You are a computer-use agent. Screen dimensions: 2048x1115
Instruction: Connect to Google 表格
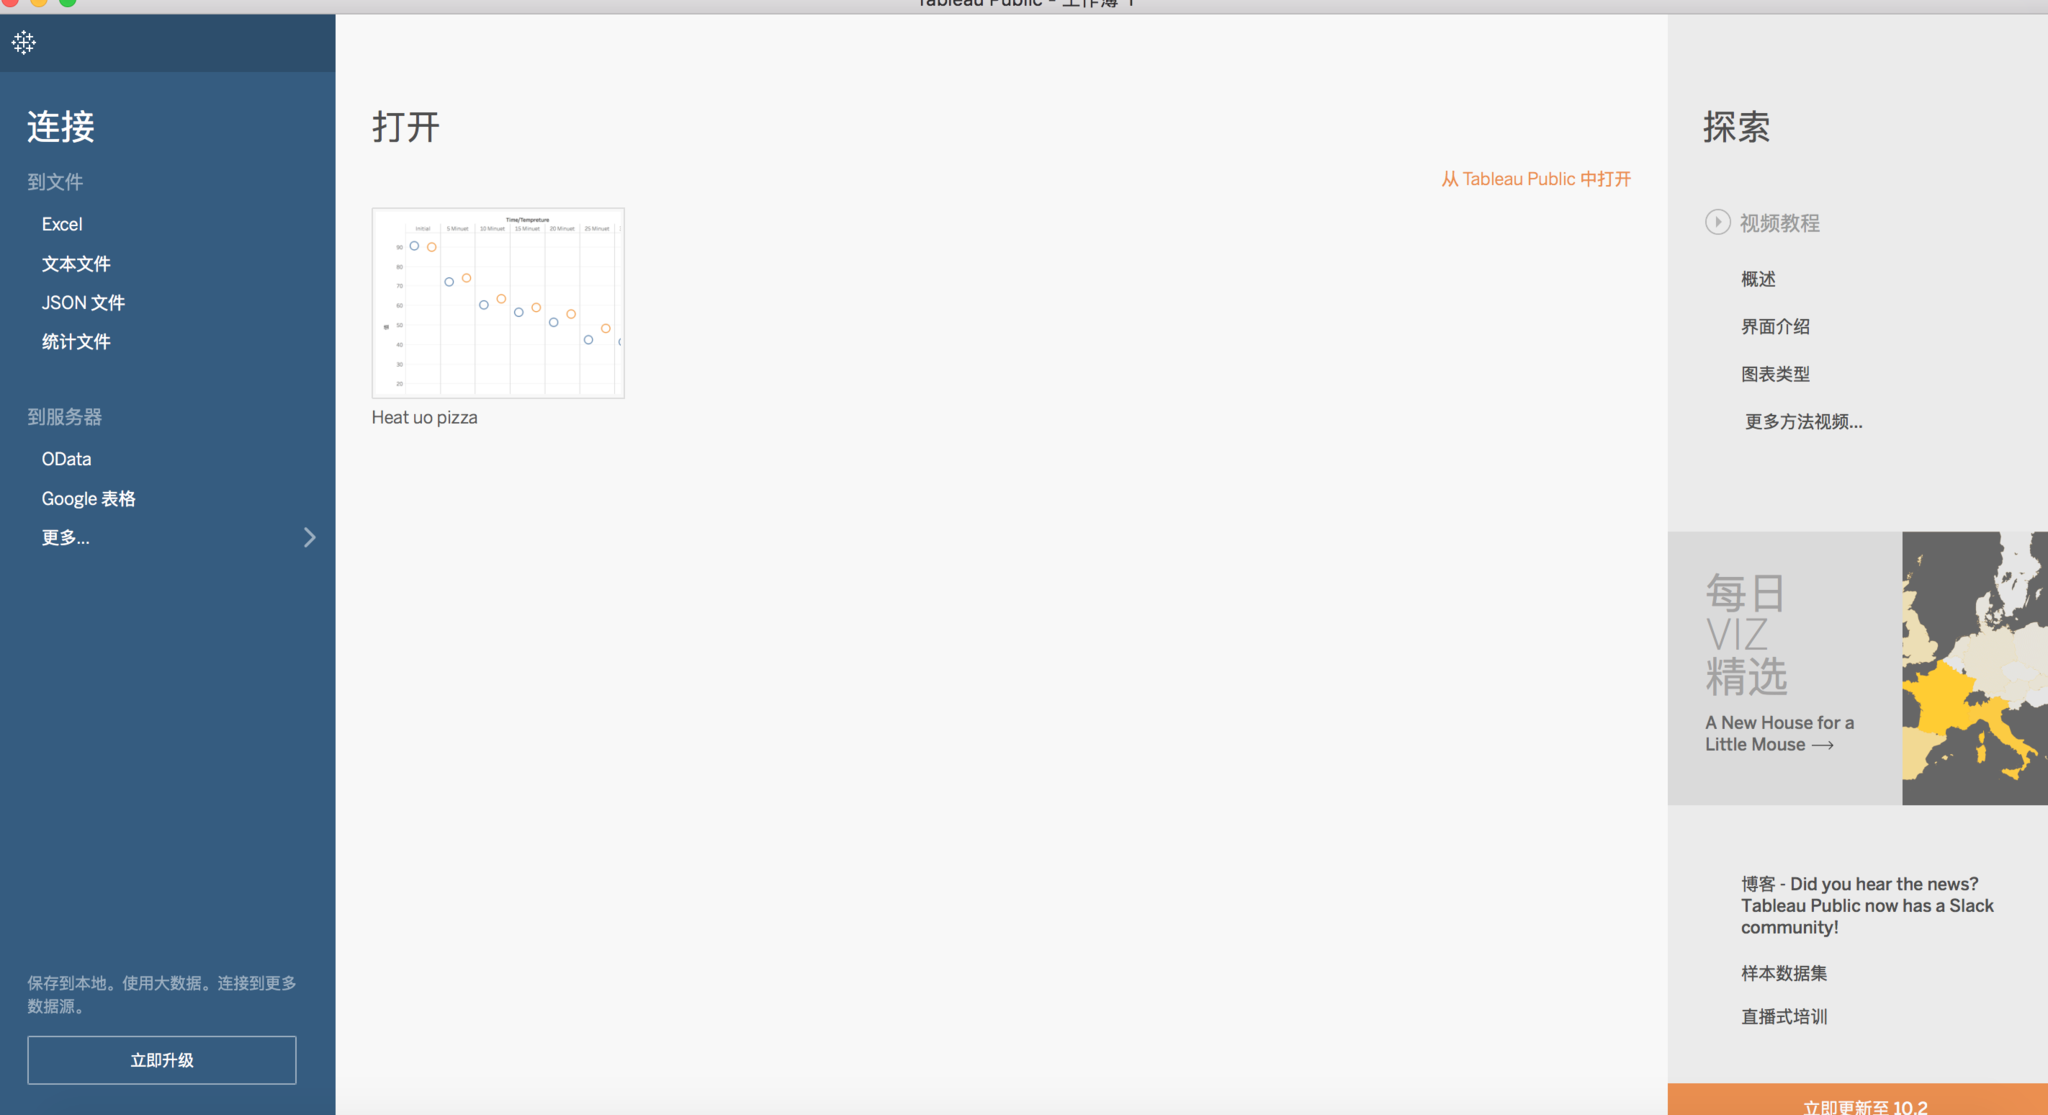coord(88,499)
